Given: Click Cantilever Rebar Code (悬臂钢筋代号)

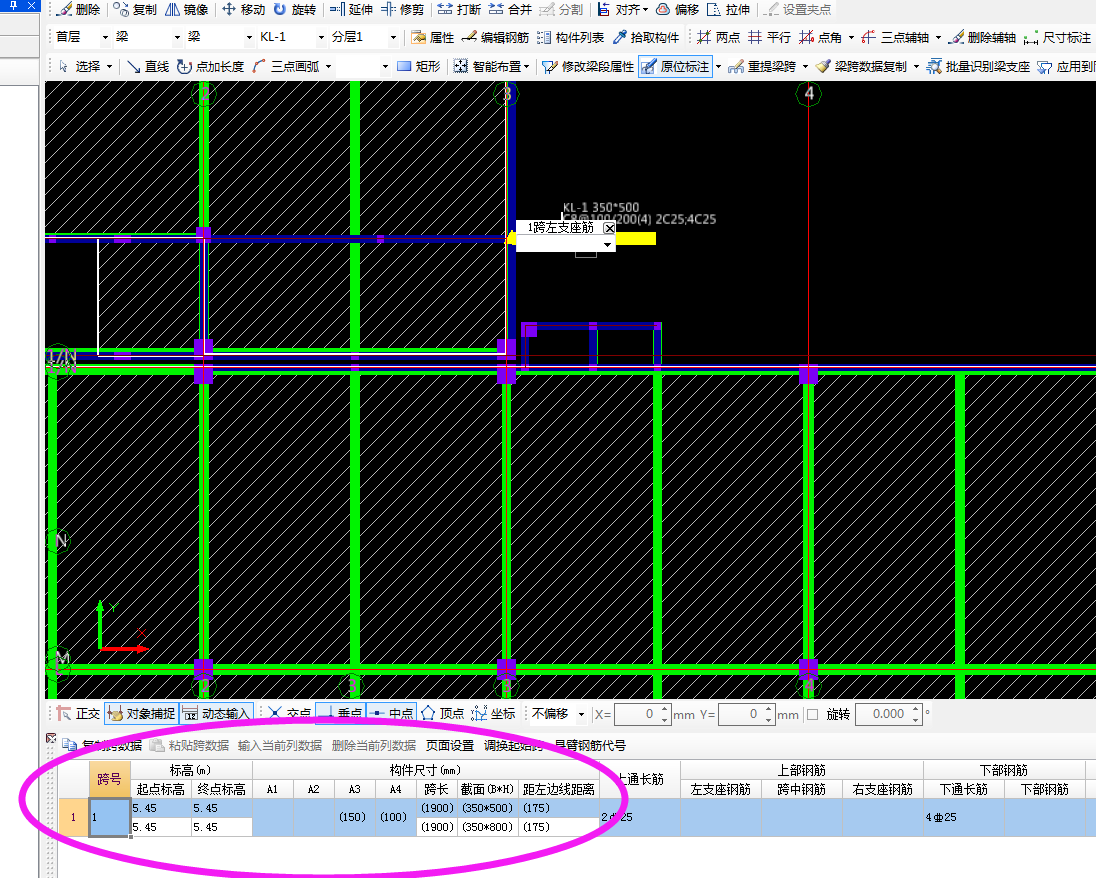Looking at the screenshot, I should pos(589,745).
